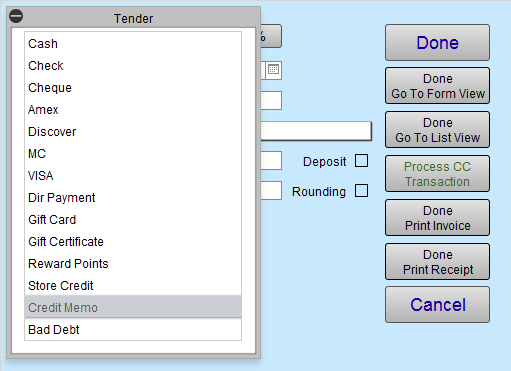Choose Gift Card tender option

tap(133, 220)
